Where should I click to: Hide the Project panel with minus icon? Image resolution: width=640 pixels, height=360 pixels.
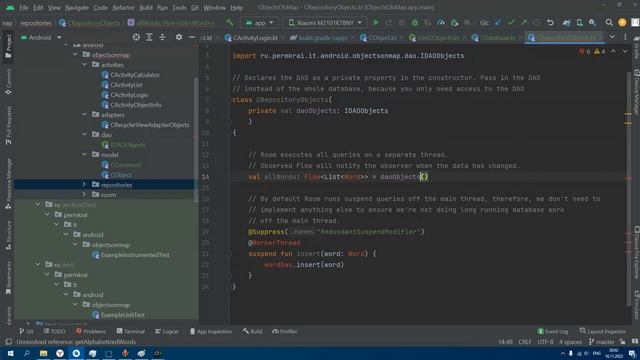(x=192, y=38)
